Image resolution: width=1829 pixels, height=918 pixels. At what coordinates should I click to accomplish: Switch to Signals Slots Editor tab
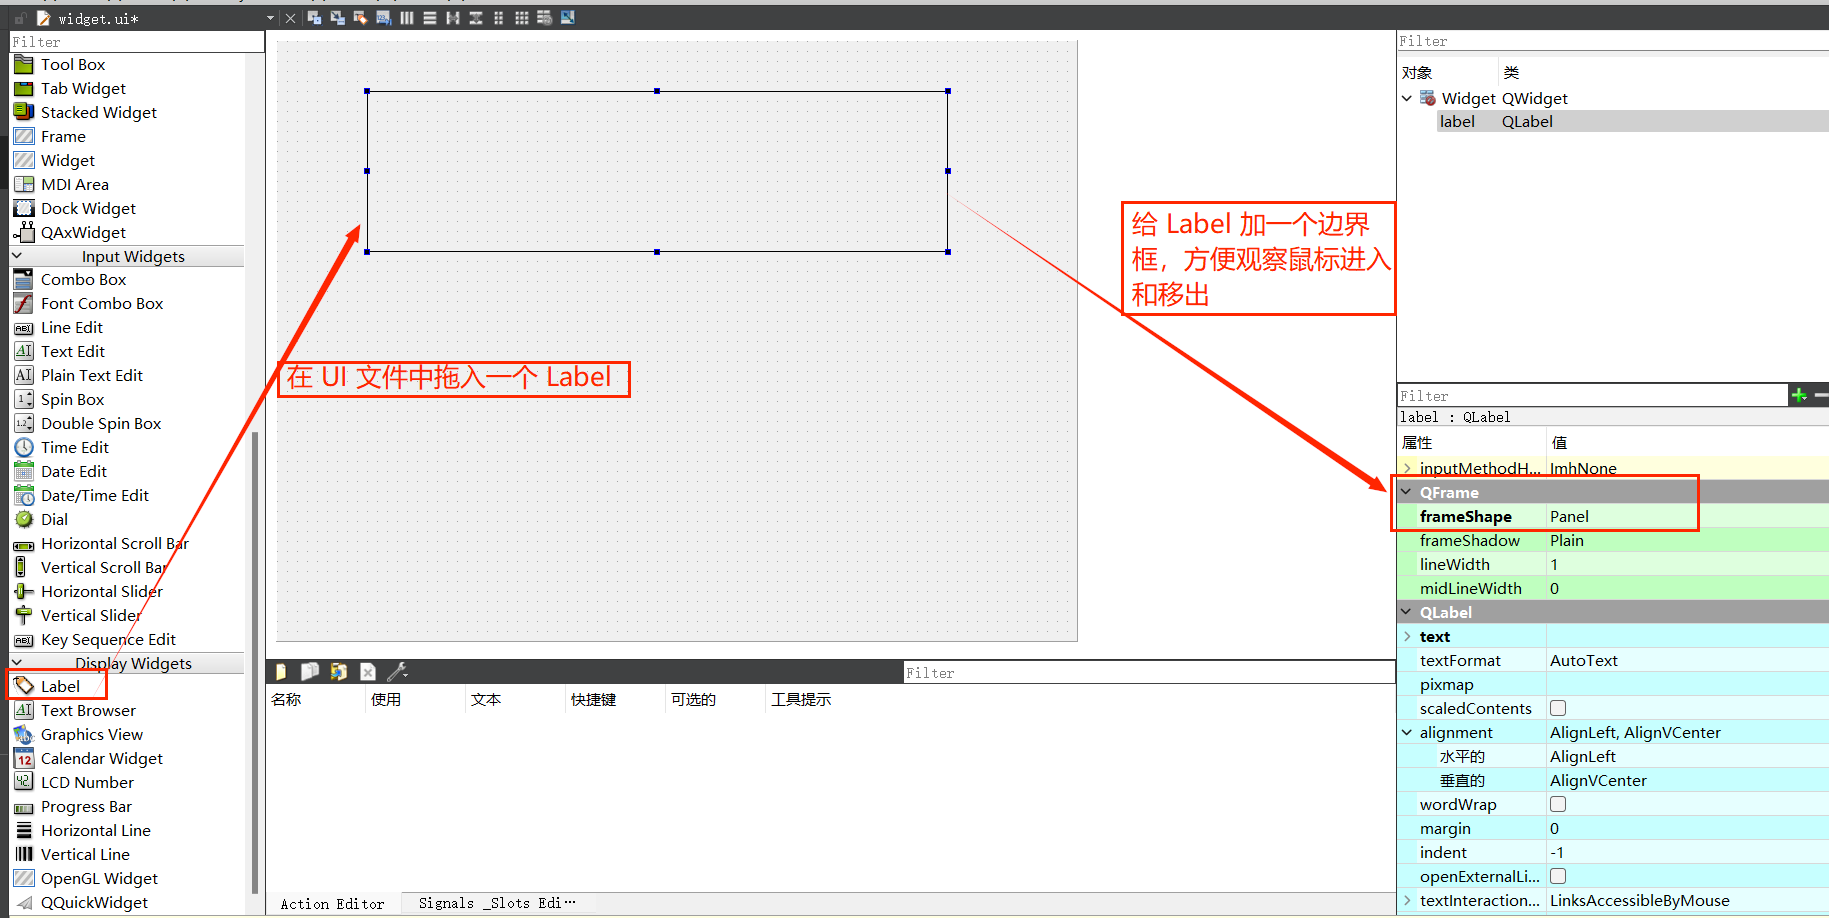coord(497,903)
